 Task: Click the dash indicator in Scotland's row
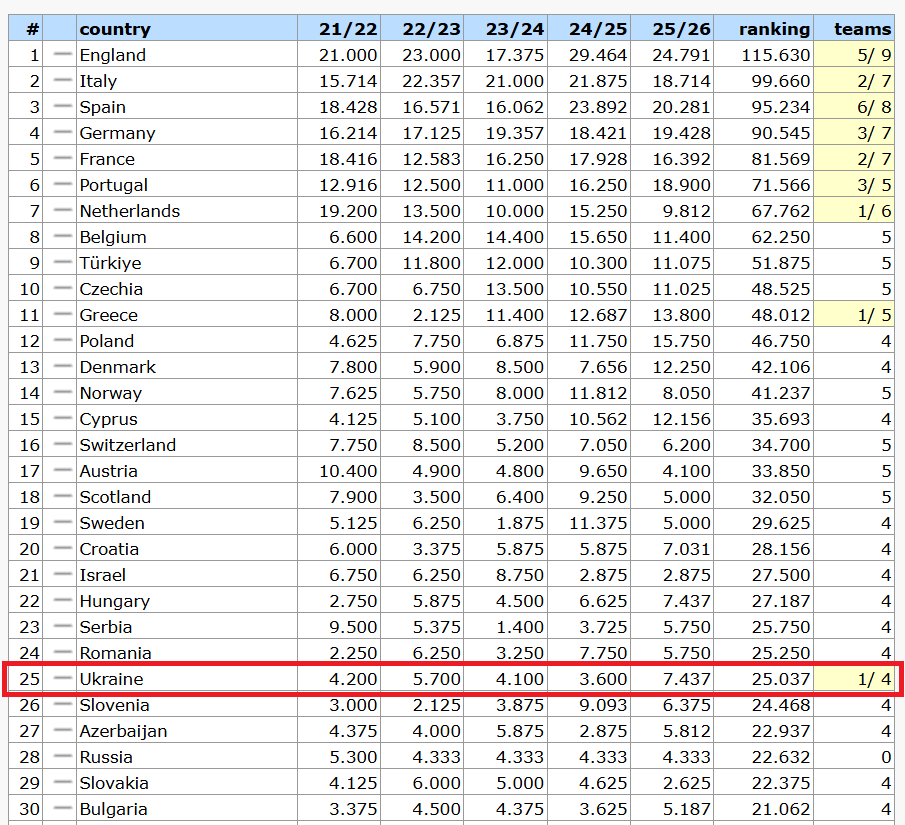[x=62, y=496]
